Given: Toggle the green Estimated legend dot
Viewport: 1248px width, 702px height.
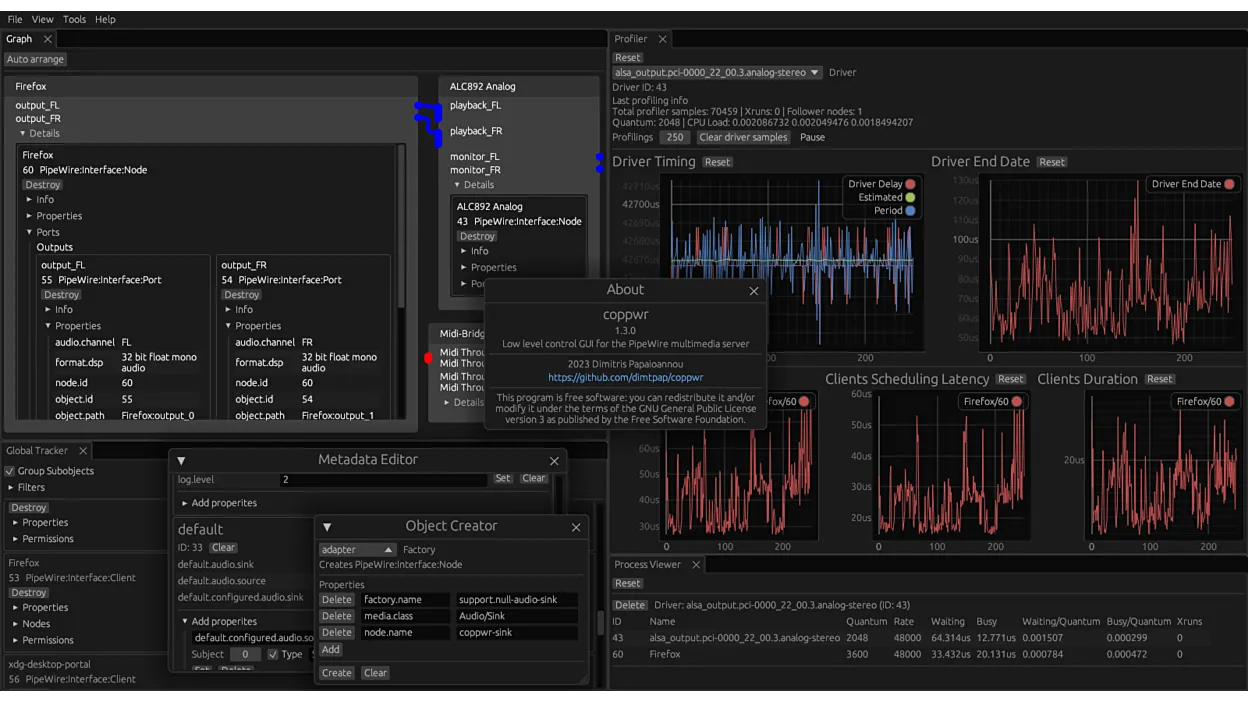Looking at the screenshot, I should click(x=911, y=197).
